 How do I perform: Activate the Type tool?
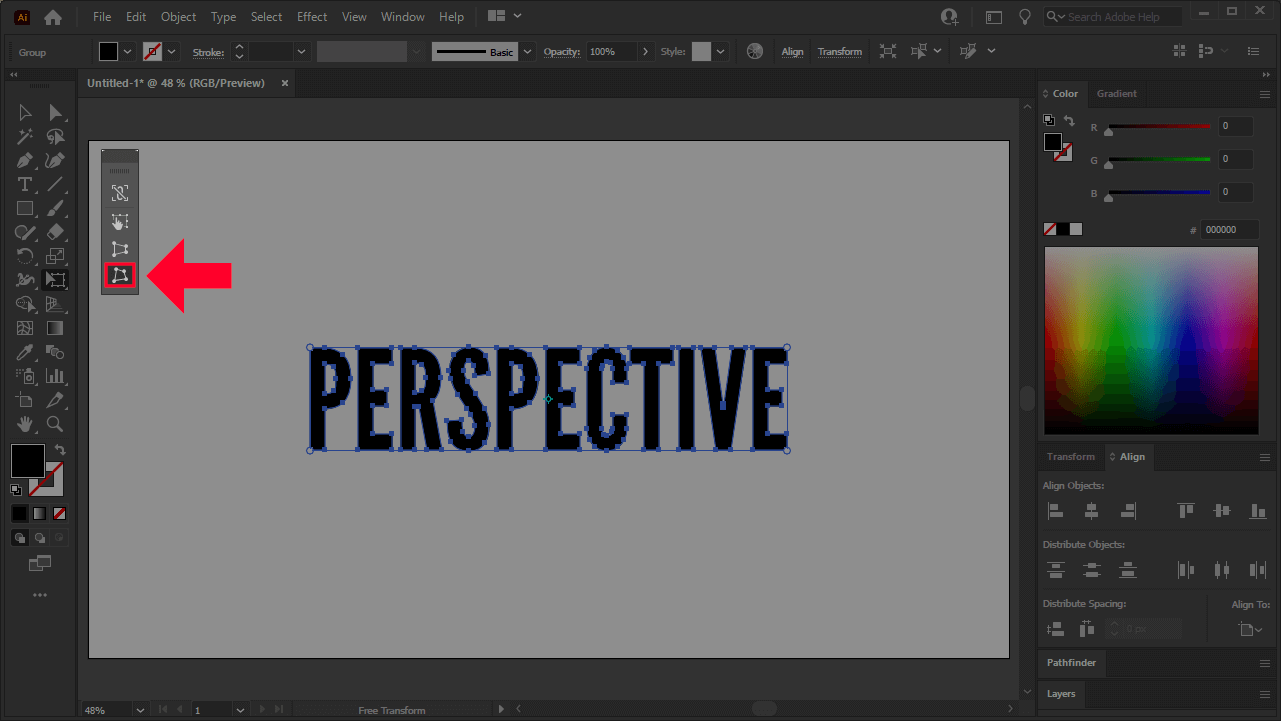(25, 184)
